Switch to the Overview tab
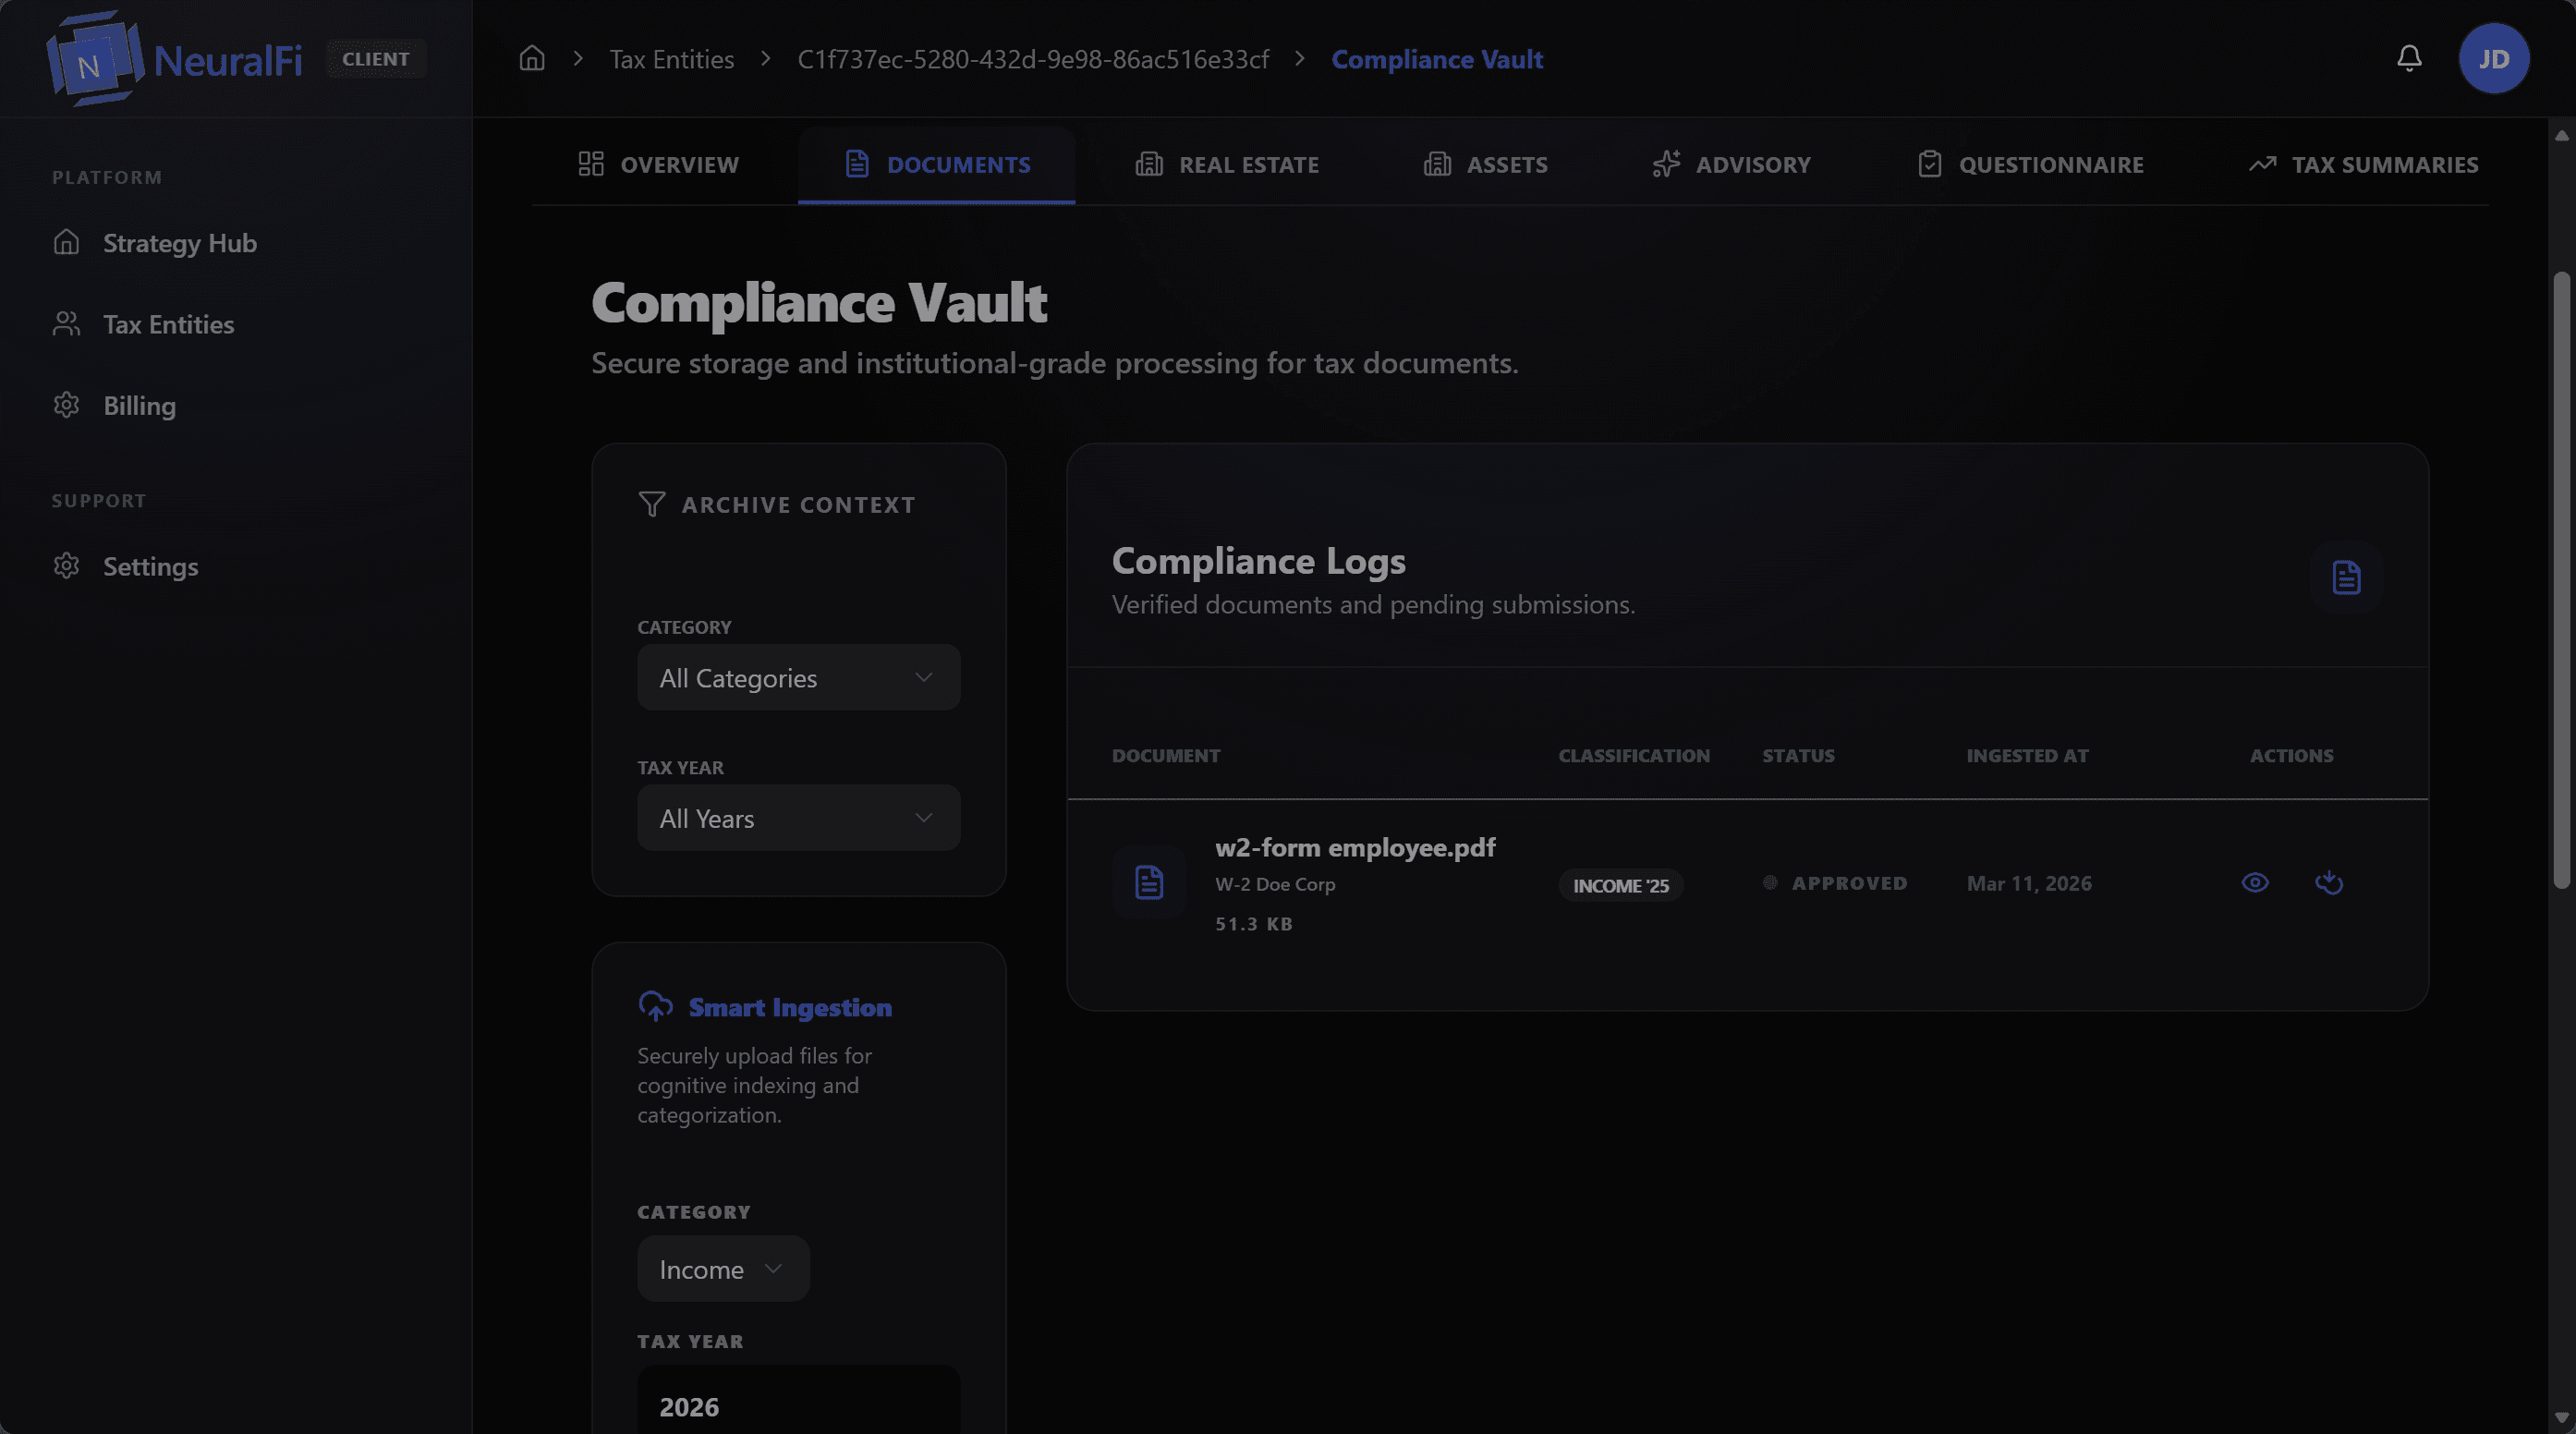 point(659,164)
